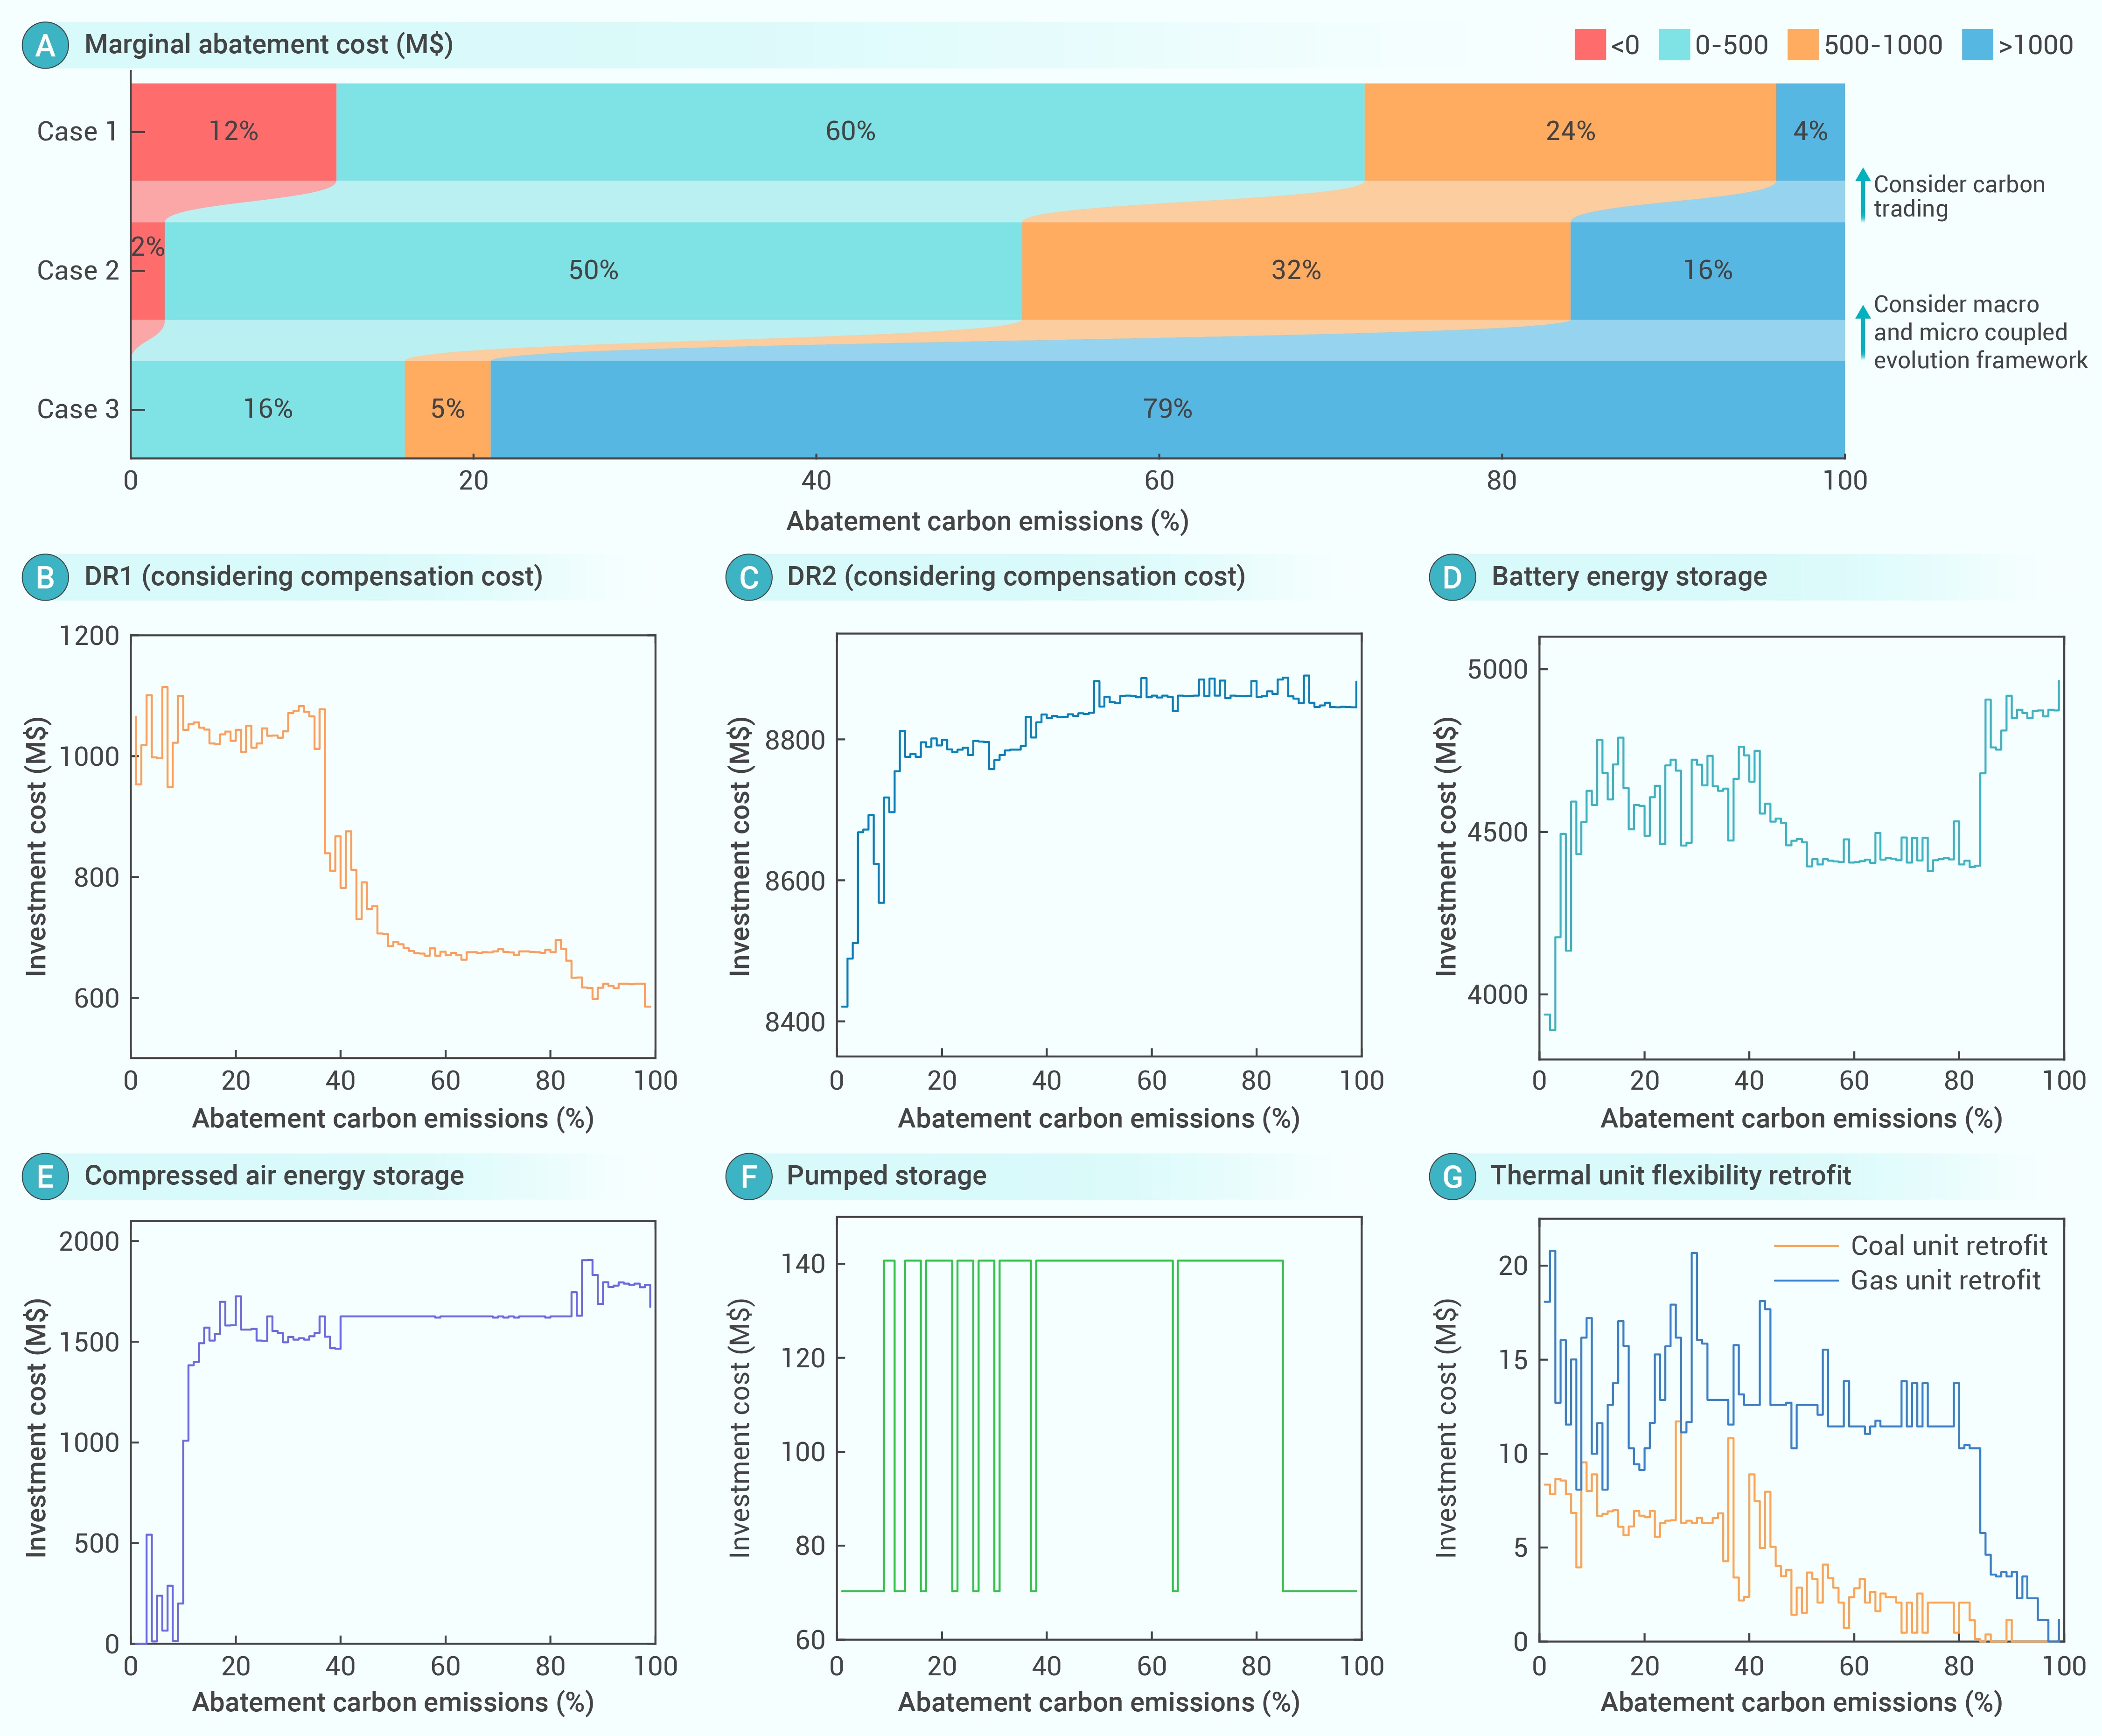Click the '5000' tick in Battery energy storage chart
Image resolution: width=2102 pixels, height=1736 pixels.
(1498, 670)
